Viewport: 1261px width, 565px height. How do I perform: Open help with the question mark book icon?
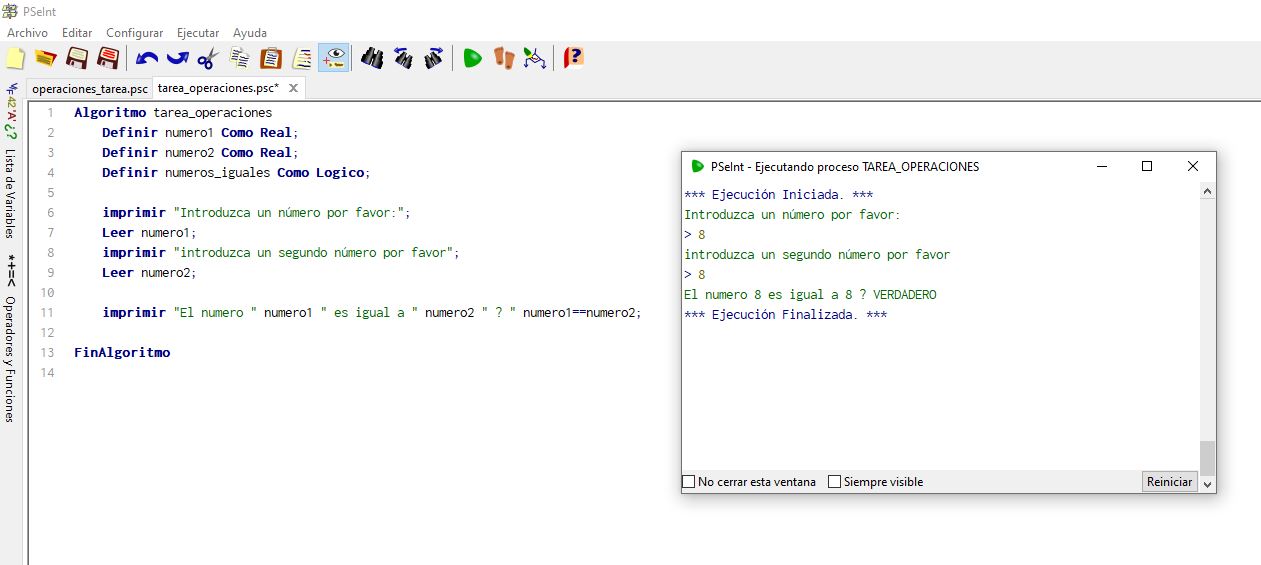573,58
